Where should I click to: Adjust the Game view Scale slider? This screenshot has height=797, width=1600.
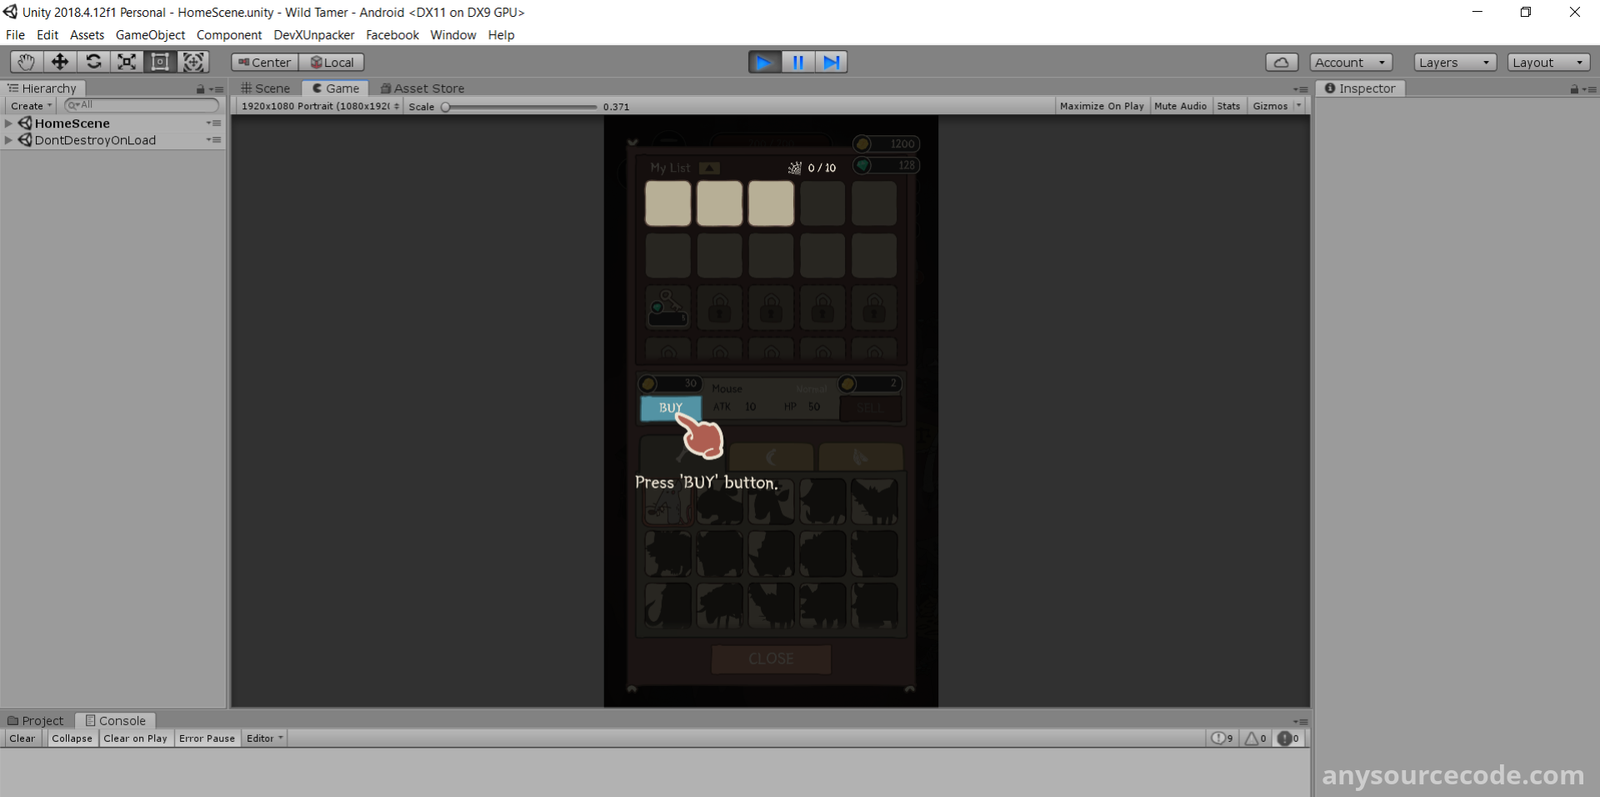[x=446, y=106]
